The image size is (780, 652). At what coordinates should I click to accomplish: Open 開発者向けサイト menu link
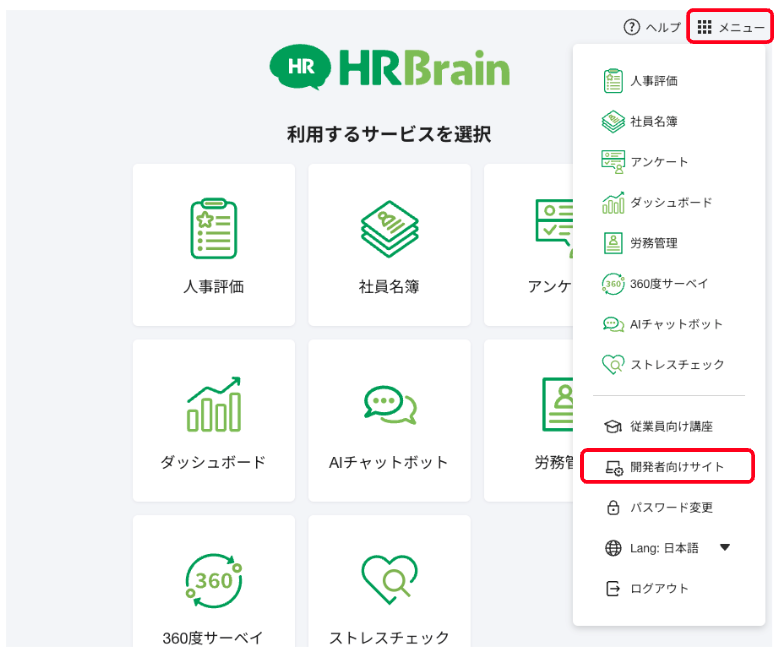click(676, 467)
